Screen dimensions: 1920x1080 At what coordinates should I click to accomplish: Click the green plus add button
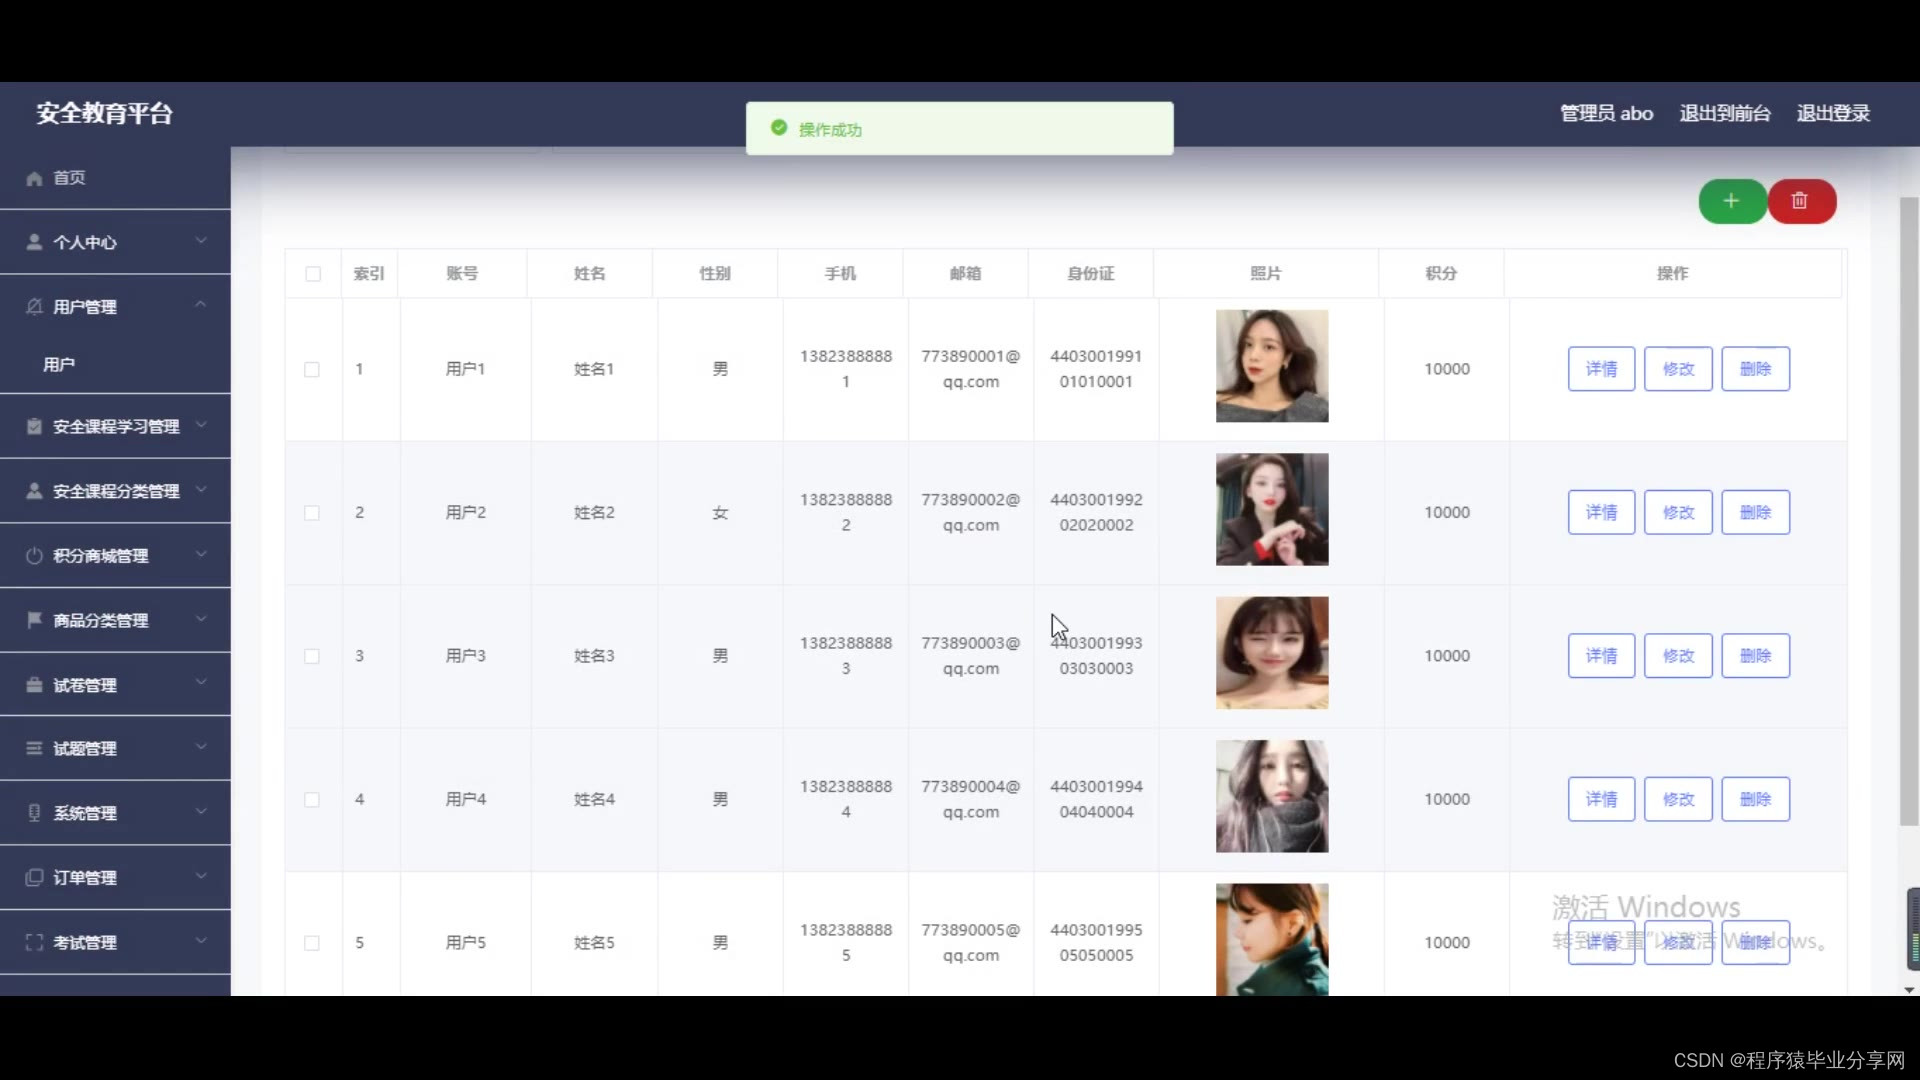pyautogui.click(x=1731, y=201)
